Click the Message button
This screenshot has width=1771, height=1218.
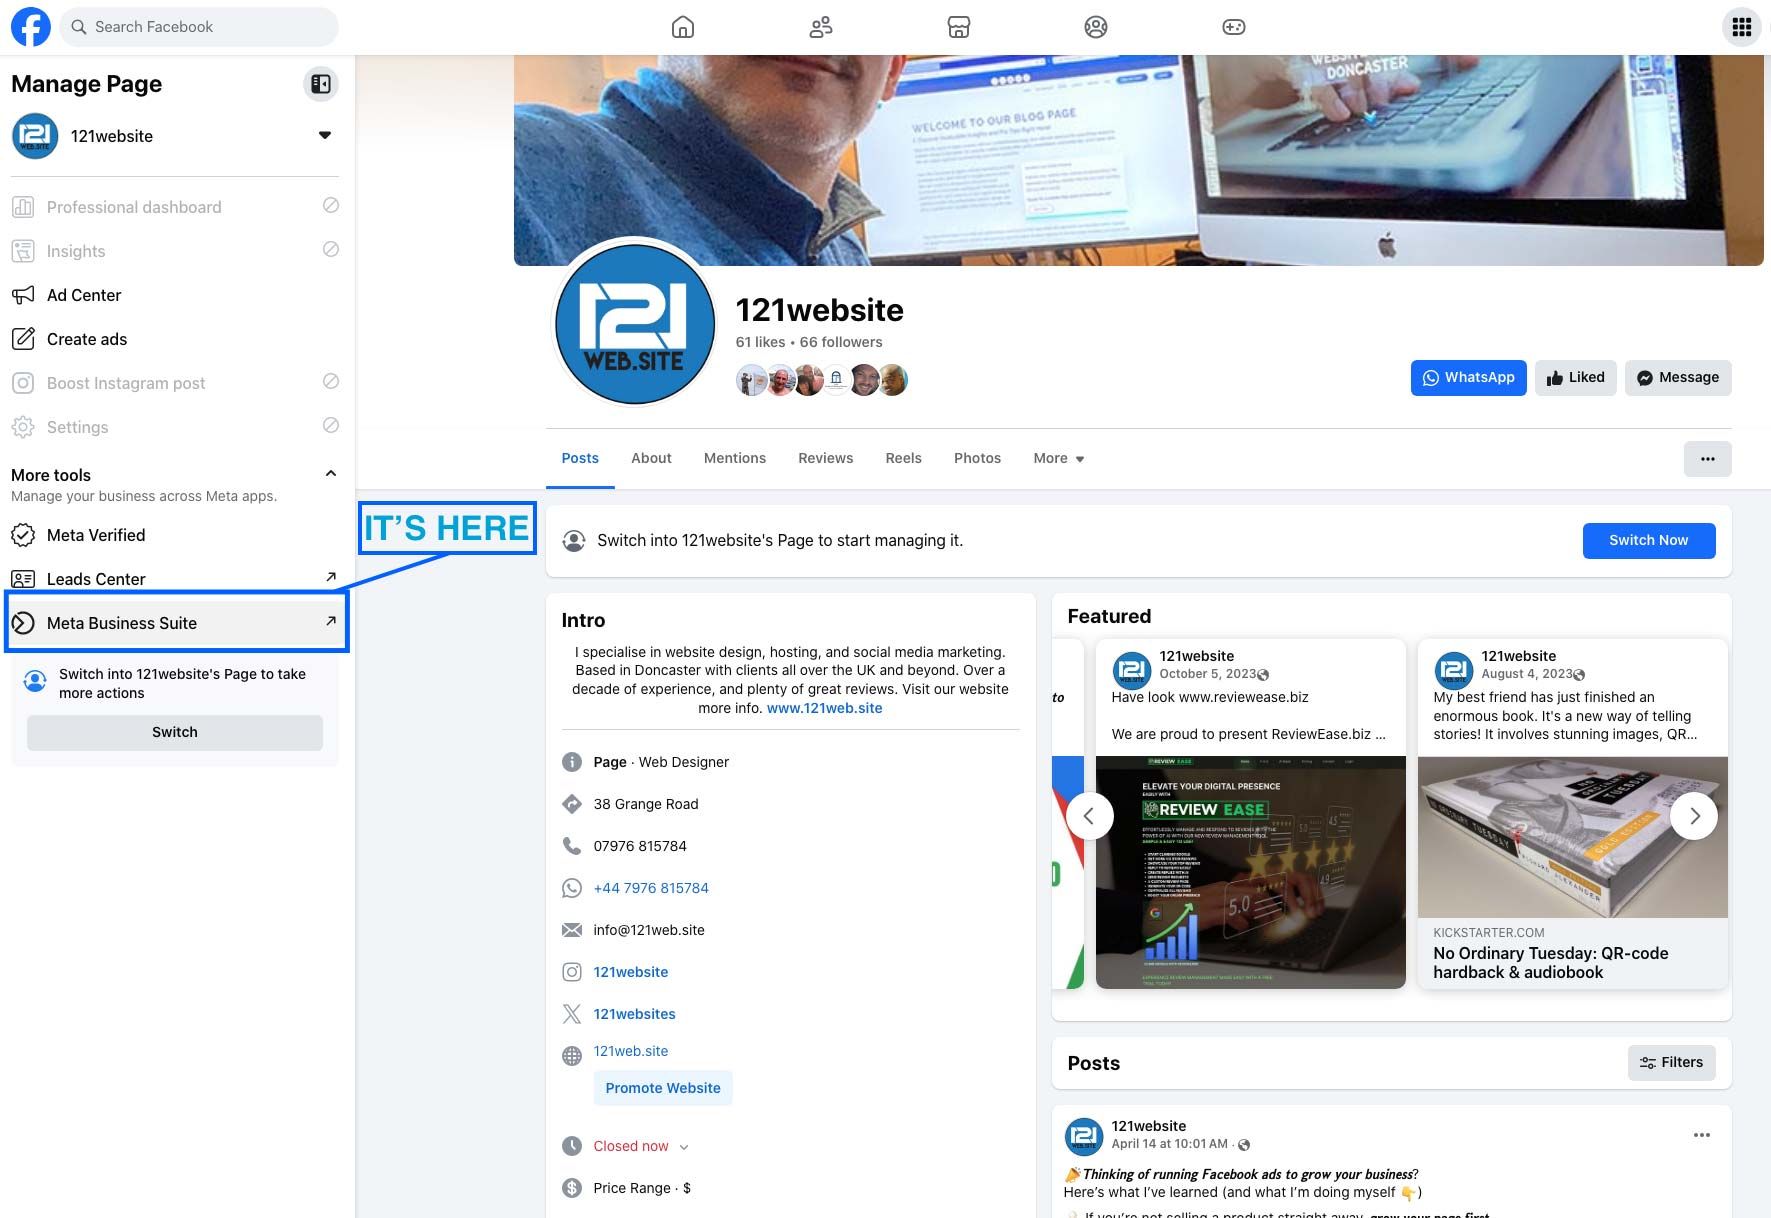[x=1678, y=378]
